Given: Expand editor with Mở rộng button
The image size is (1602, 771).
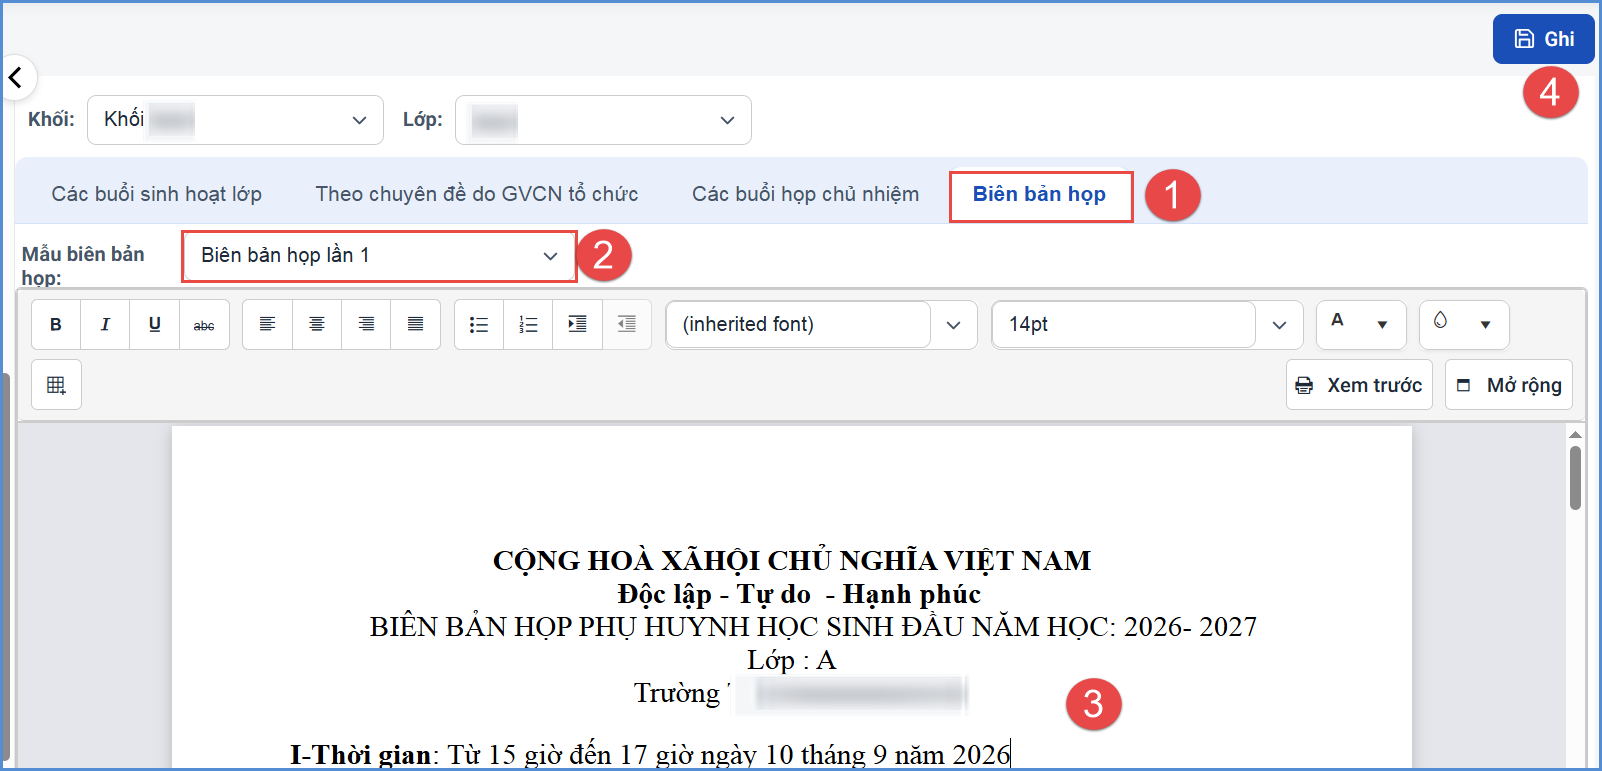Looking at the screenshot, I should click(x=1508, y=385).
